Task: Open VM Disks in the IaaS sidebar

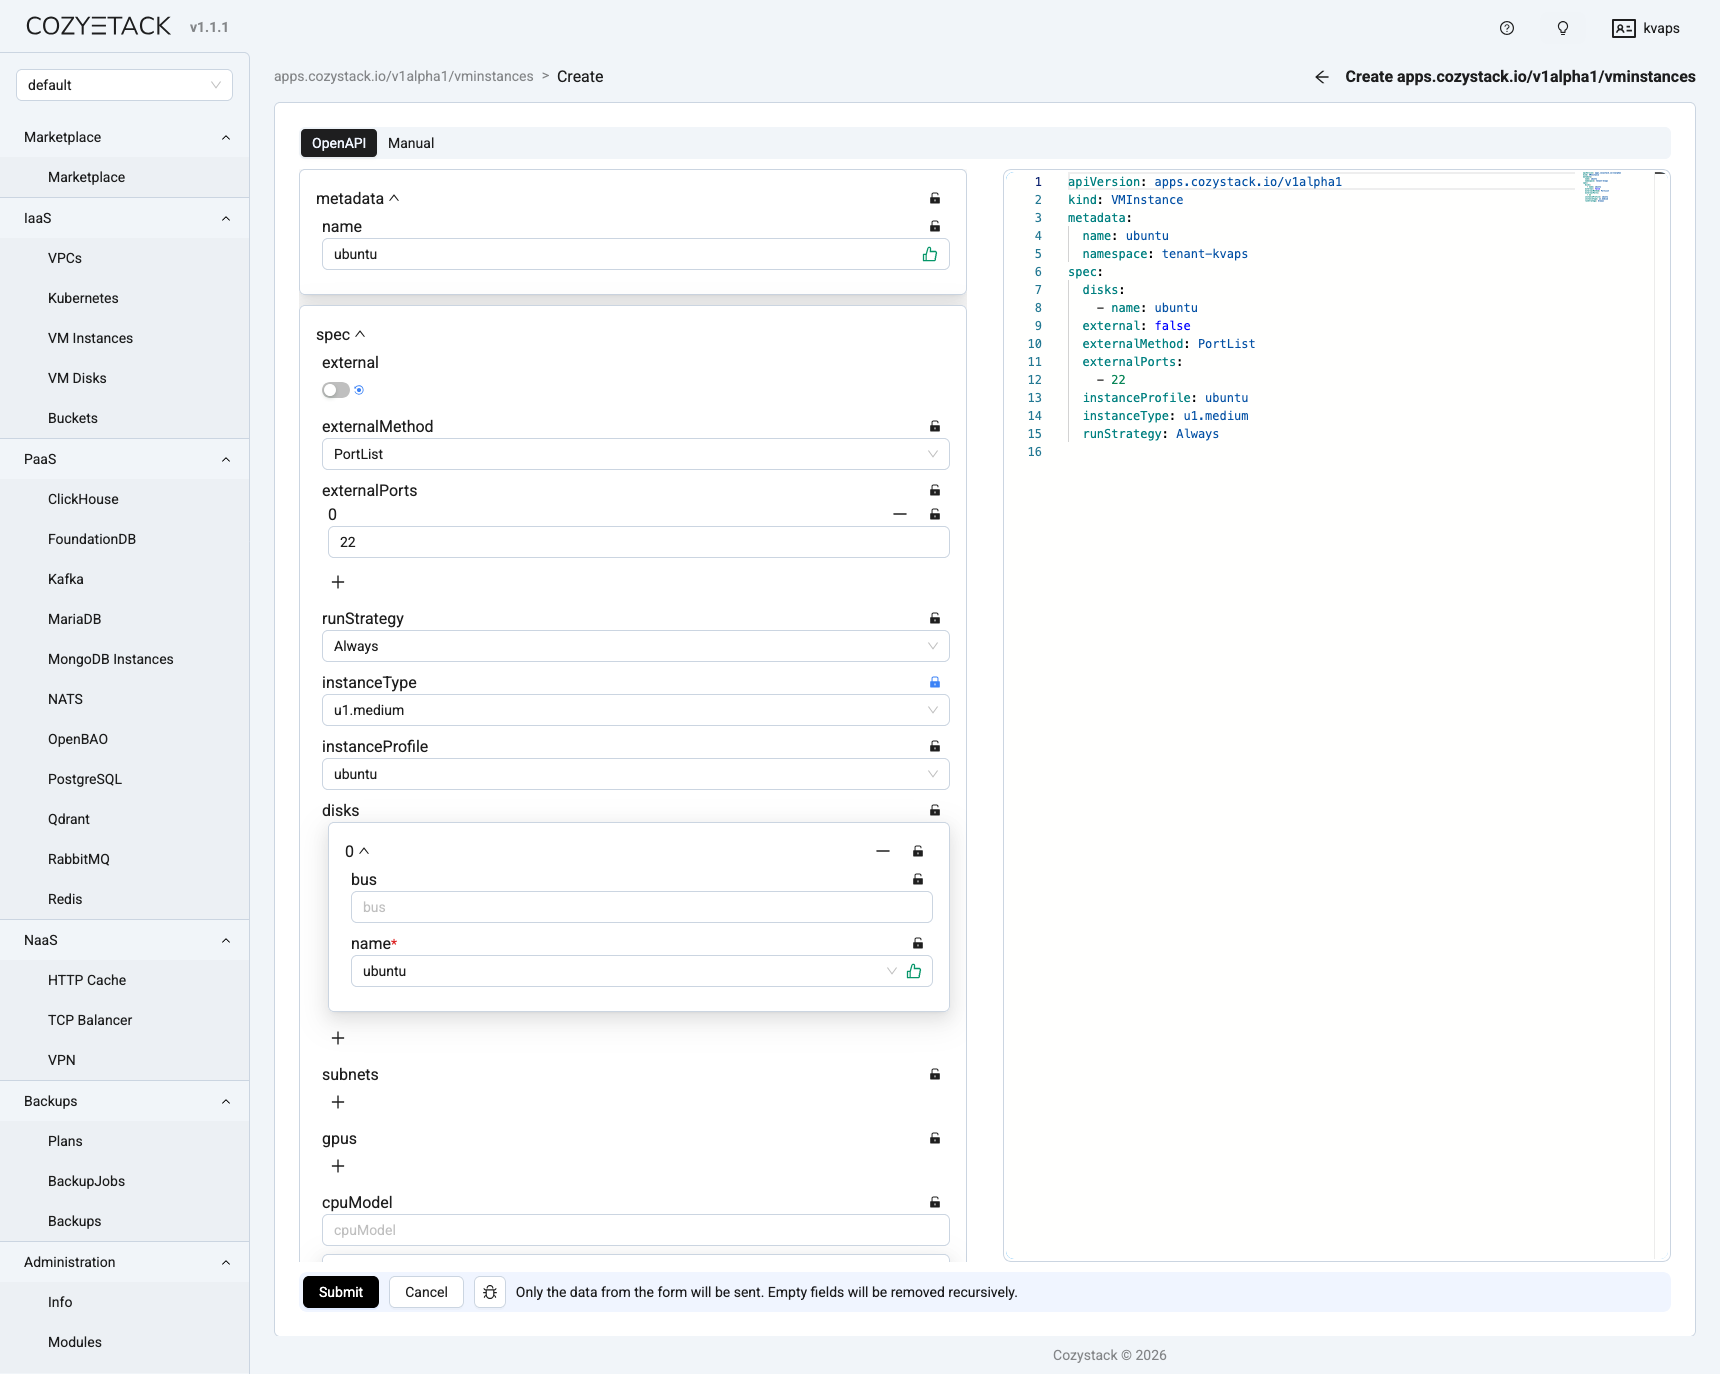Action: coord(78,378)
